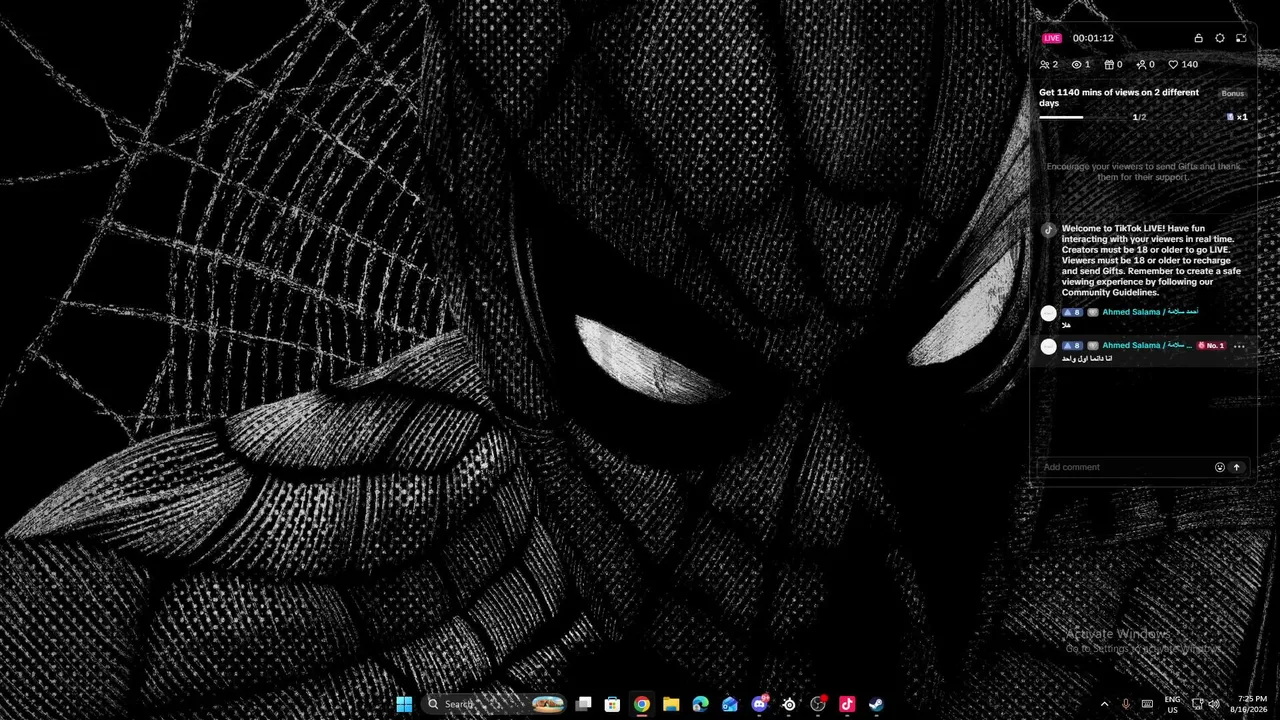Focus the Add comment field

point(1124,467)
